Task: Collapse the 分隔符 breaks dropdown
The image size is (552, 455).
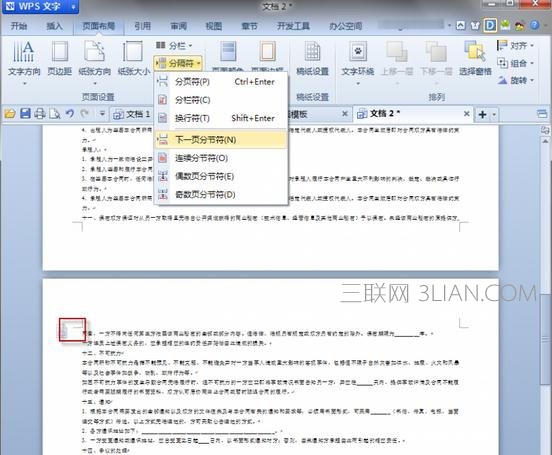Action: tap(178, 63)
